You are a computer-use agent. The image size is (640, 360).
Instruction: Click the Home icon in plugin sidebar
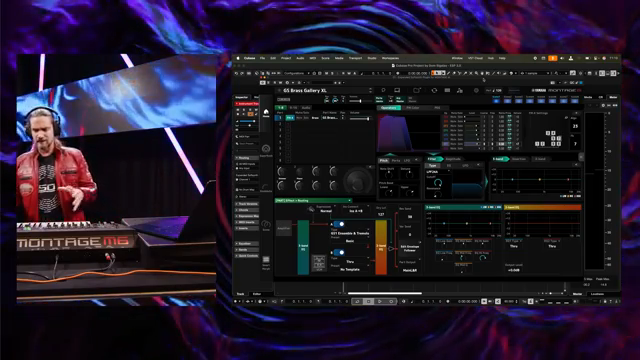tap(266, 113)
